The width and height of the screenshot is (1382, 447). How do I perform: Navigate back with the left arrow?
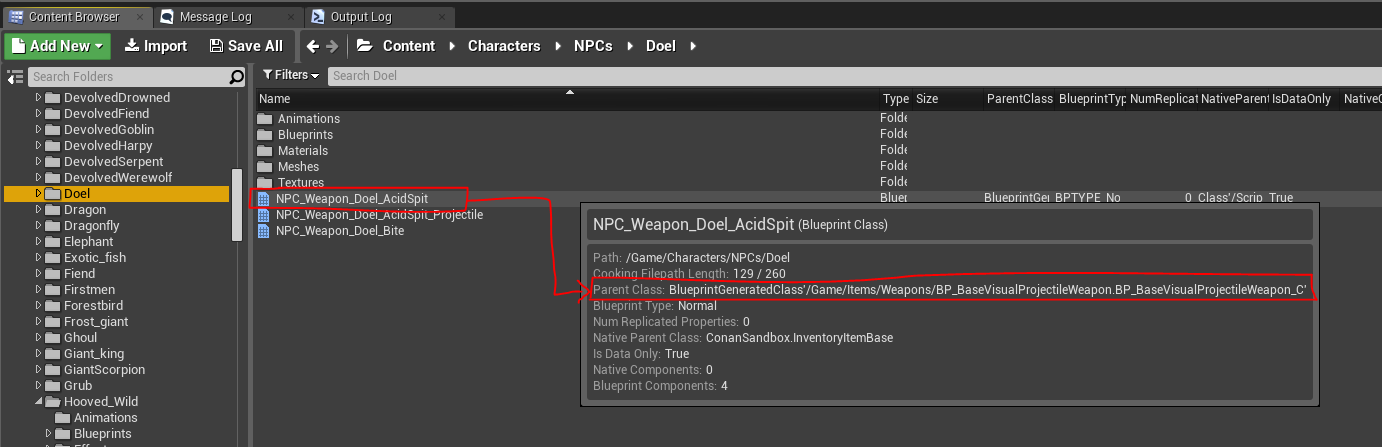pos(313,46)
